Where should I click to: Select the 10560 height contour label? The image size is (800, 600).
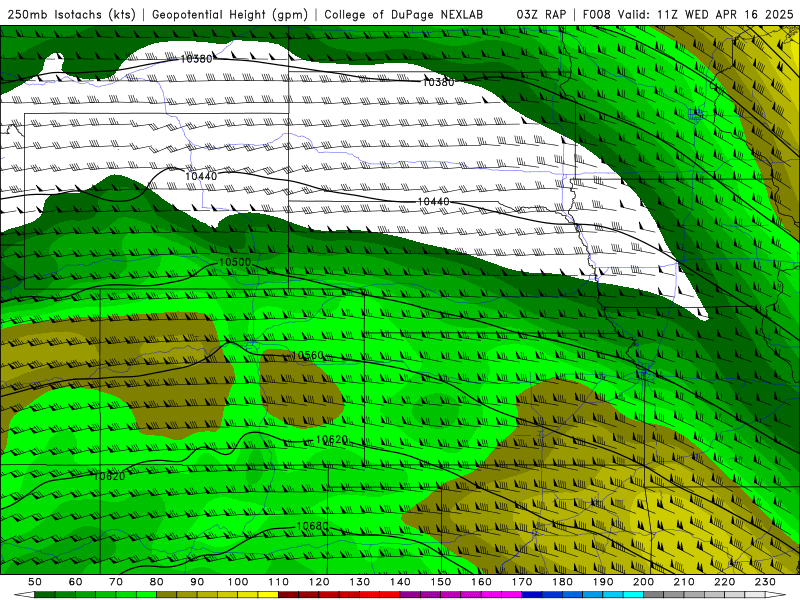point(308,355)
